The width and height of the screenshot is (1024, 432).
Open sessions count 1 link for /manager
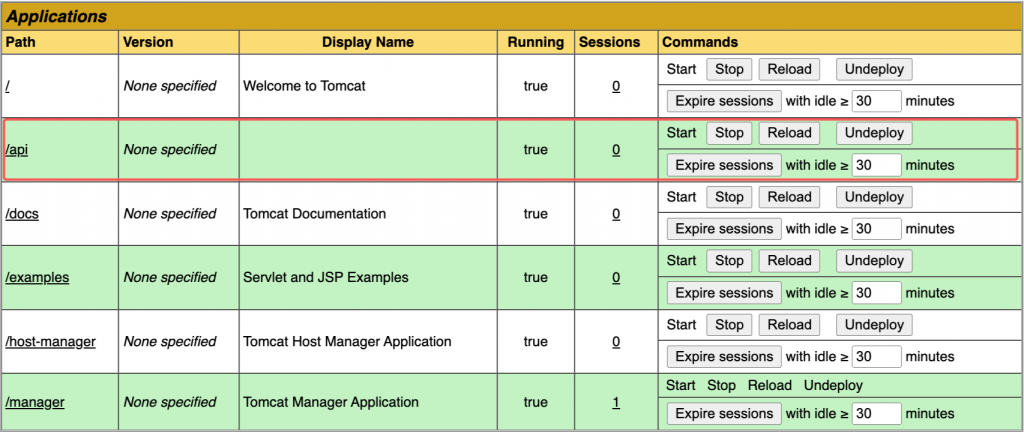click(616, 402)
